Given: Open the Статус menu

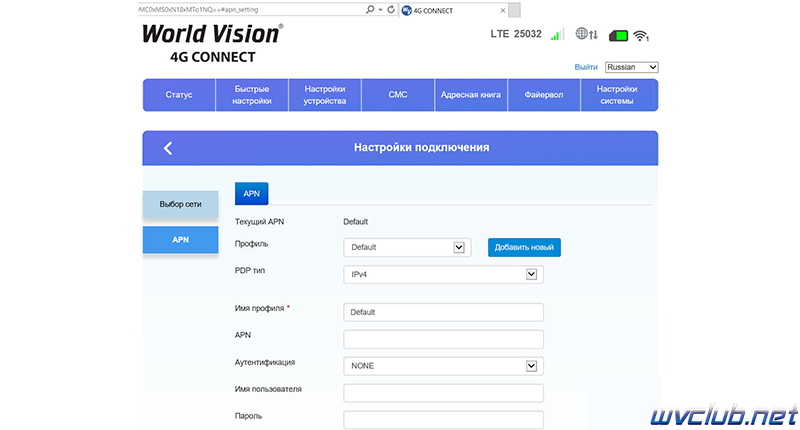Looking at the screenshot, I should coord(179,95).
